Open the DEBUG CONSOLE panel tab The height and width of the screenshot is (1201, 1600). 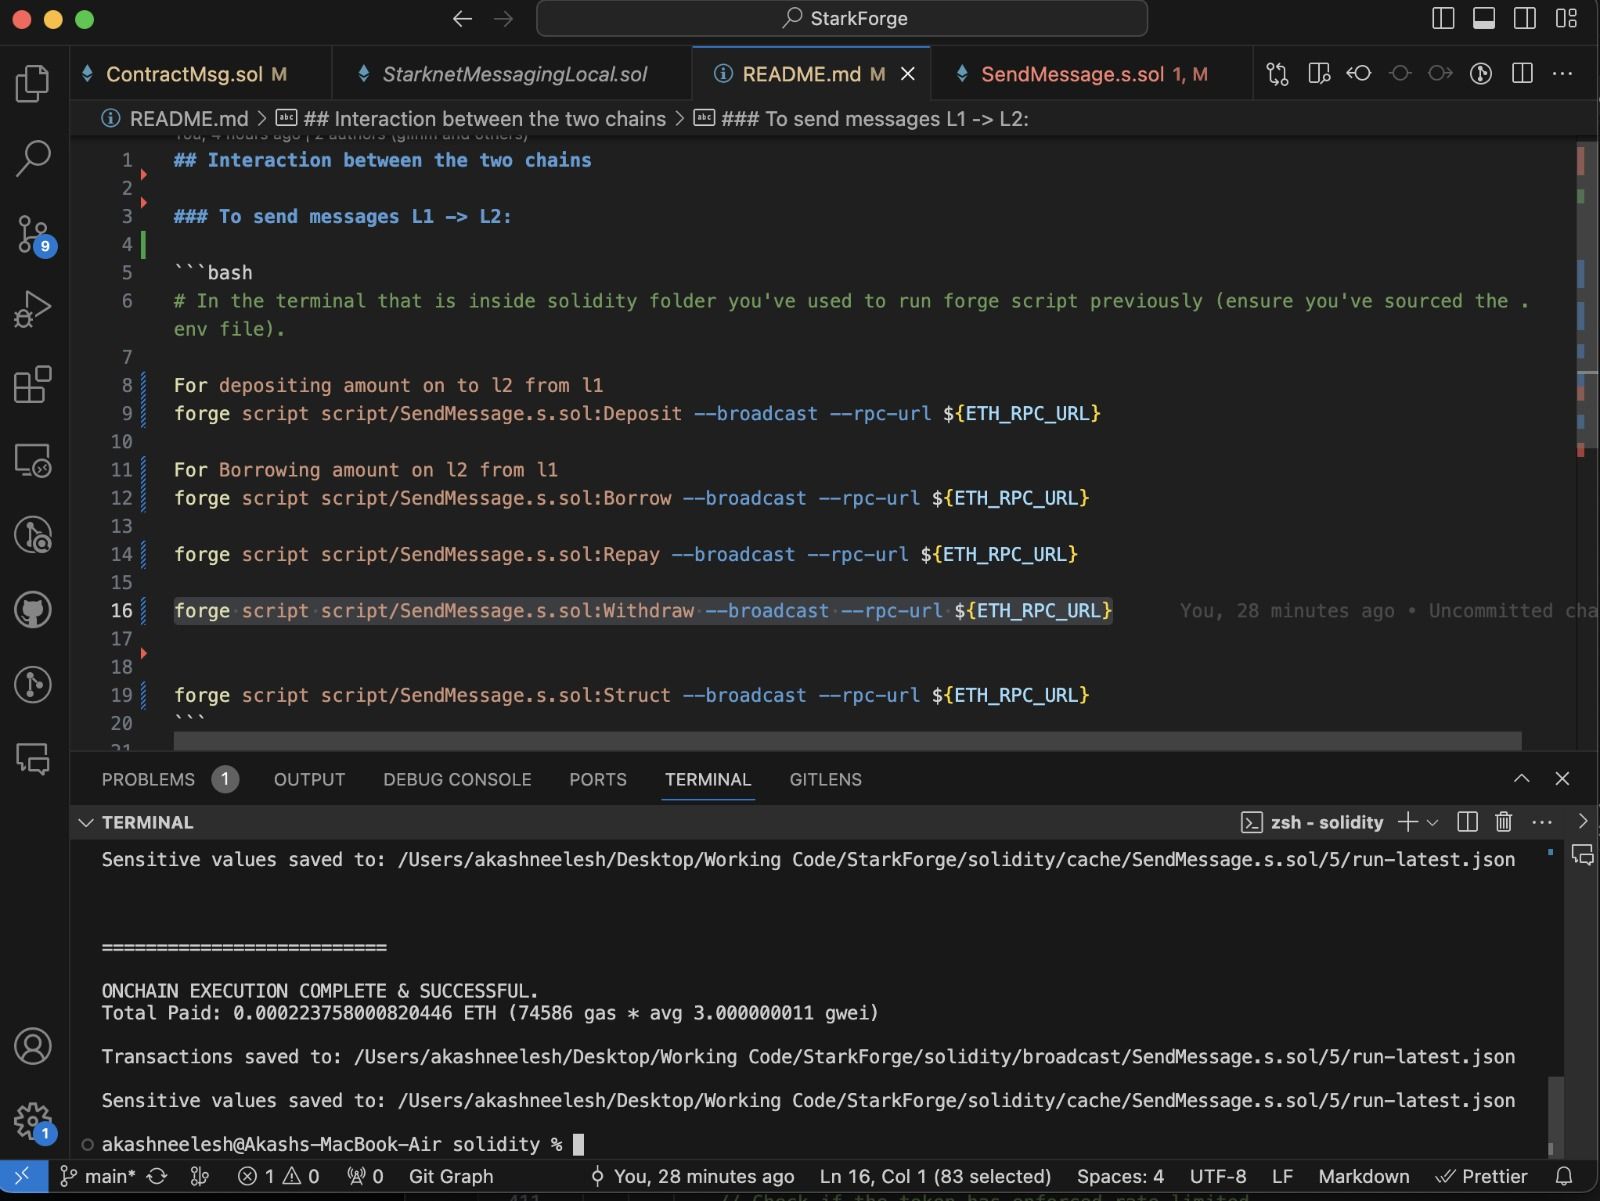click(x=457, y=779)
